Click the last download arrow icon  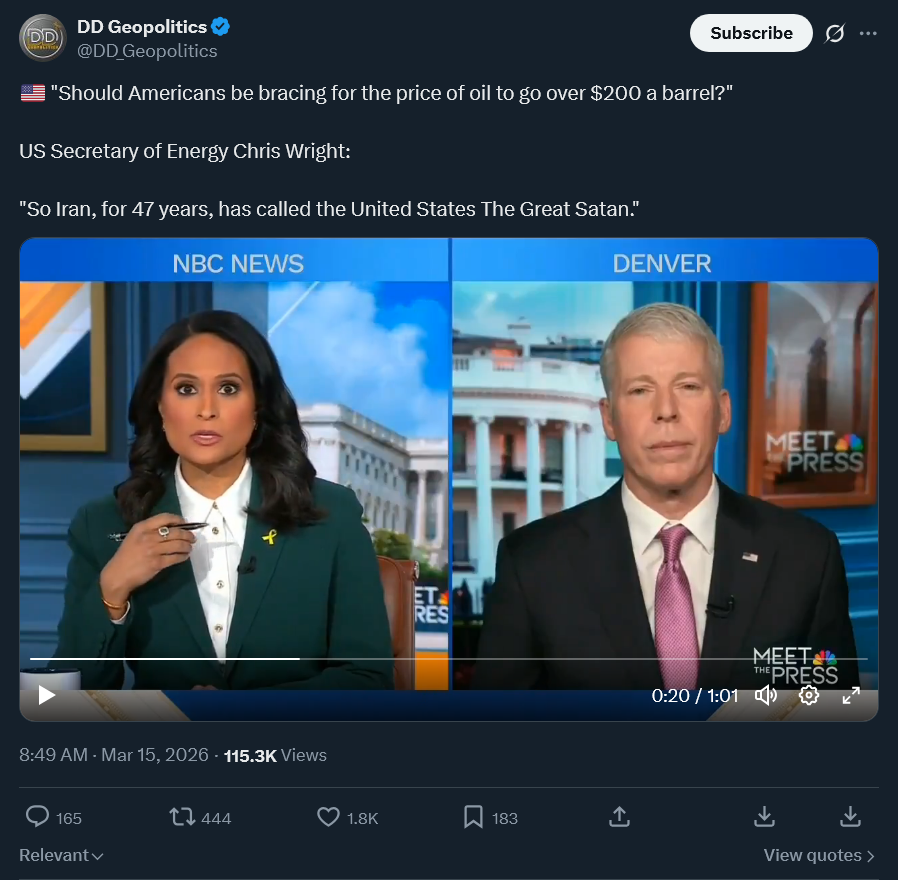coord(850,817)
